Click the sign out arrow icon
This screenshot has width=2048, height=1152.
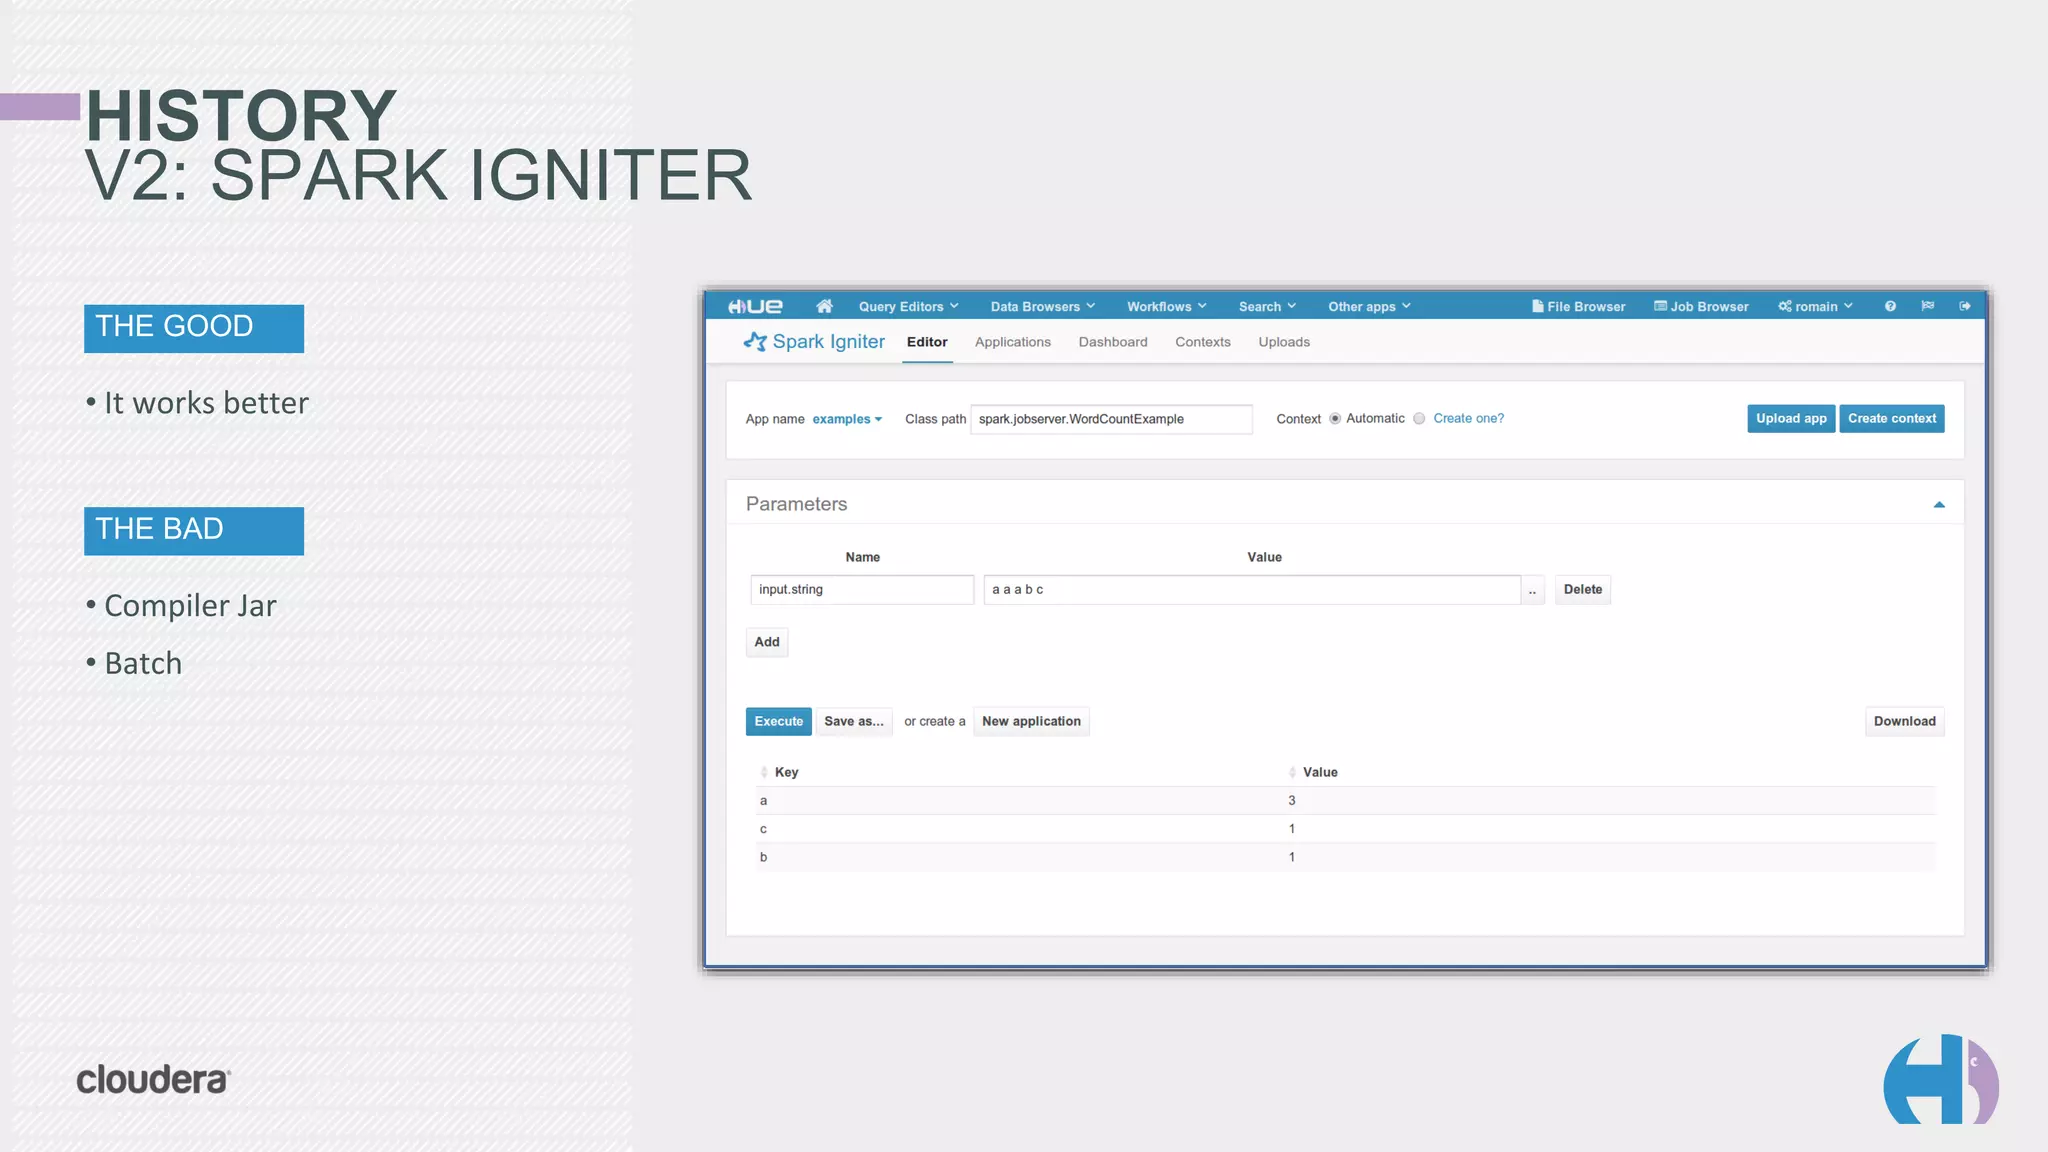pyautogui.click(x=1965, y=306)
